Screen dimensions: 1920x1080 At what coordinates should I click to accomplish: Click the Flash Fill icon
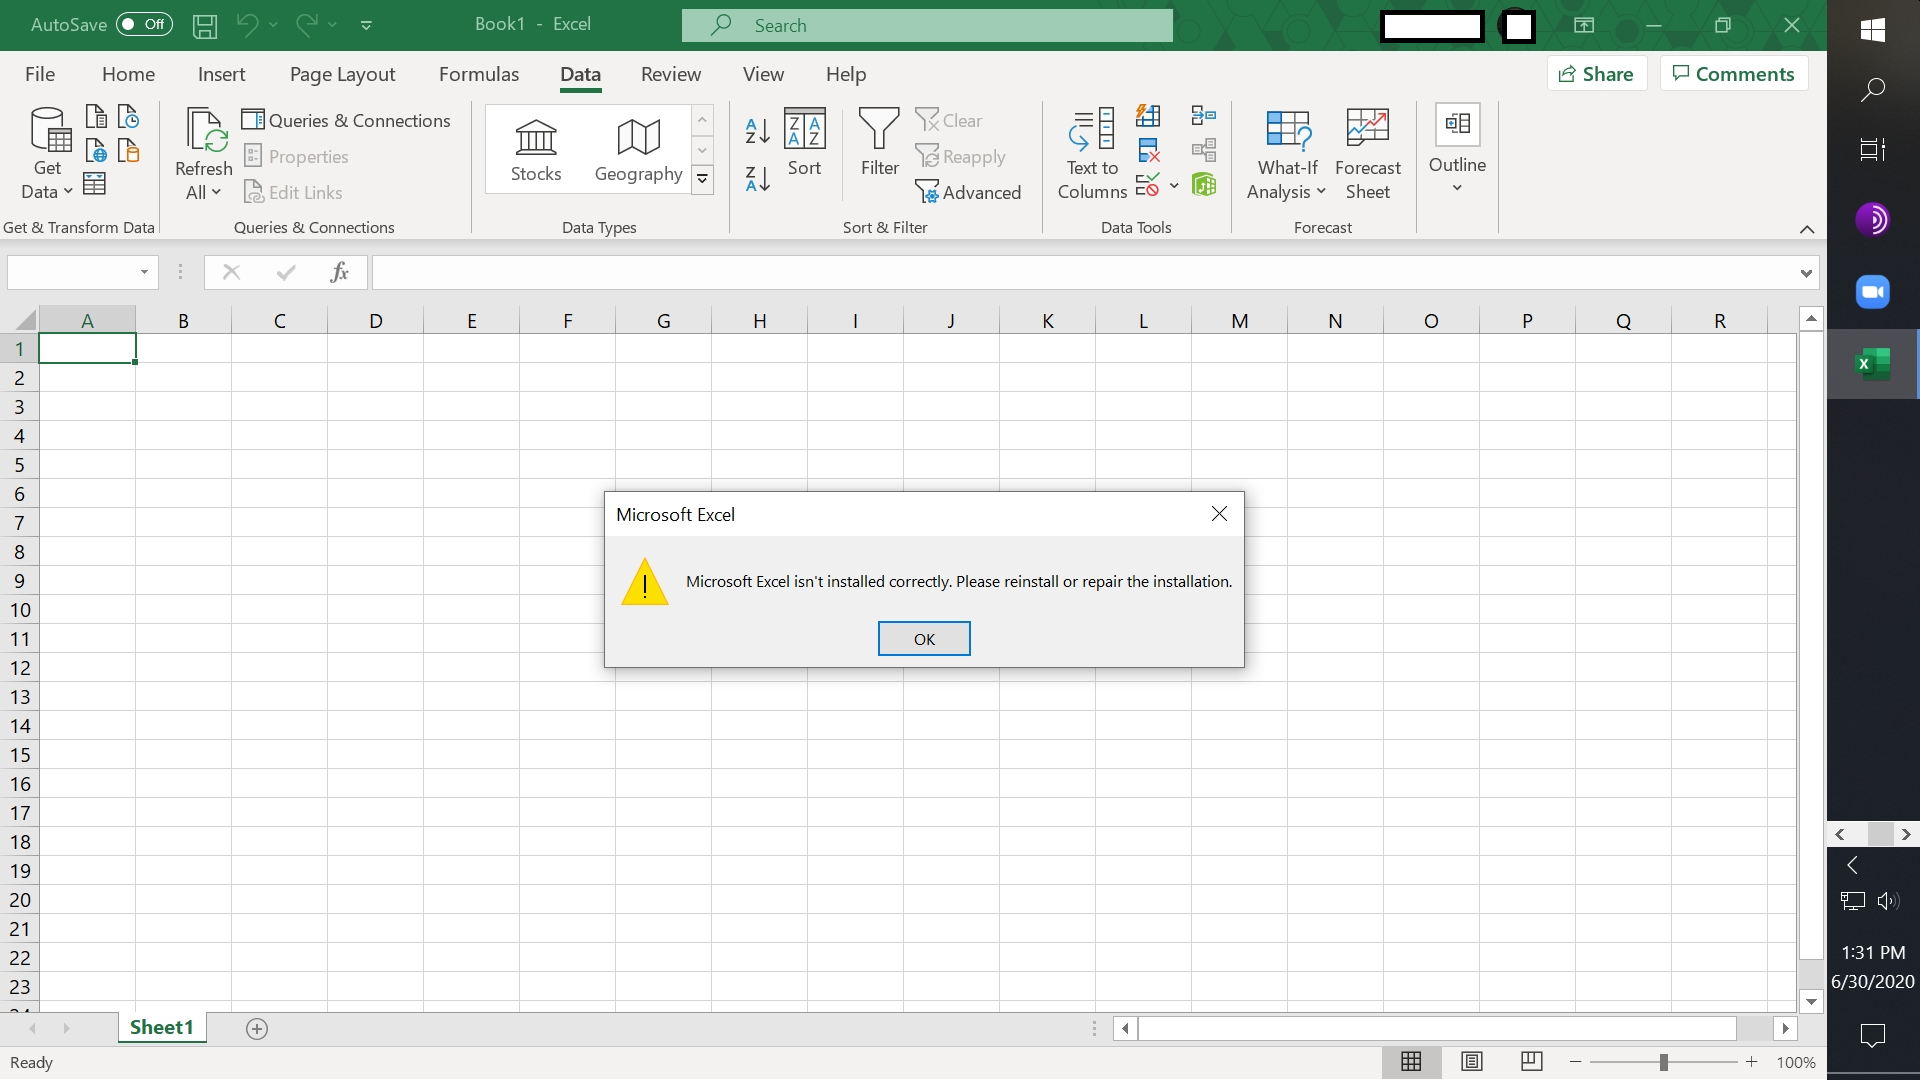point(1148,116)
